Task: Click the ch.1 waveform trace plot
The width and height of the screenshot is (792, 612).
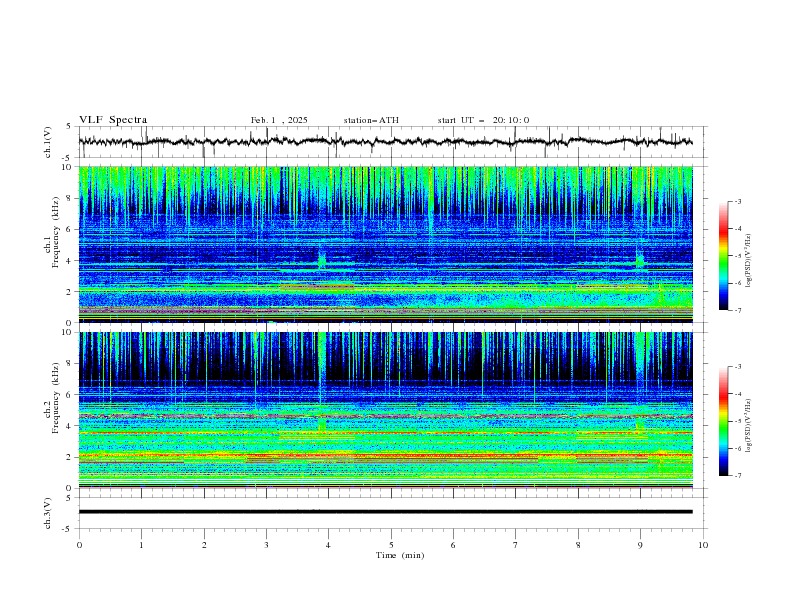Action: [386, 142]
